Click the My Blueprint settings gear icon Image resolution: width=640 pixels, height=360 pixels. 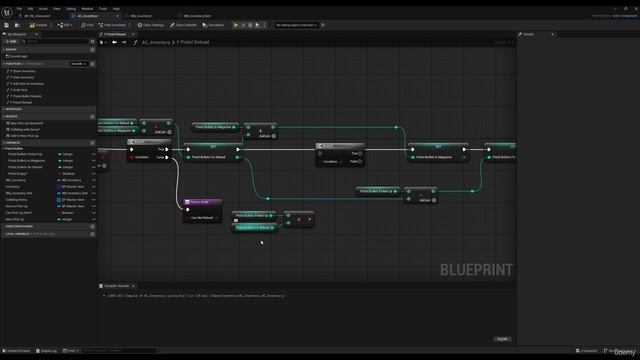[93, 42]
